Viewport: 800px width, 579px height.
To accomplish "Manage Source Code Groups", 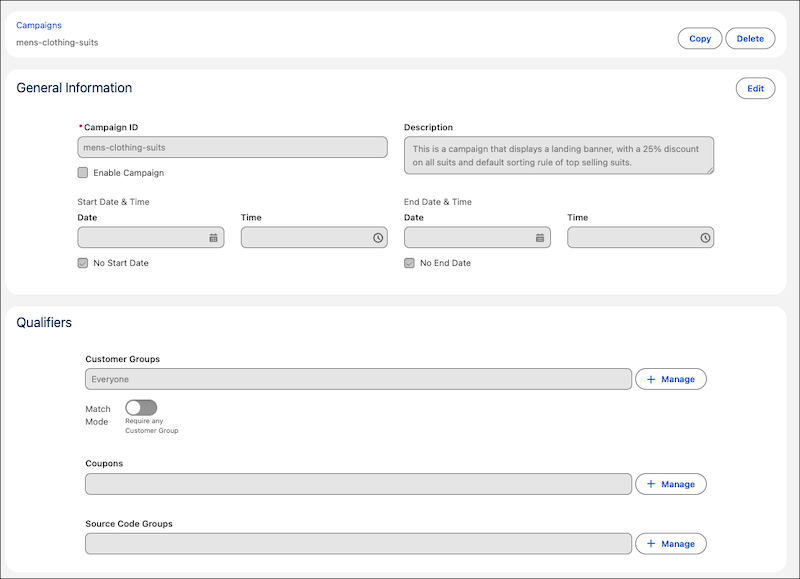I will [670, 544].
